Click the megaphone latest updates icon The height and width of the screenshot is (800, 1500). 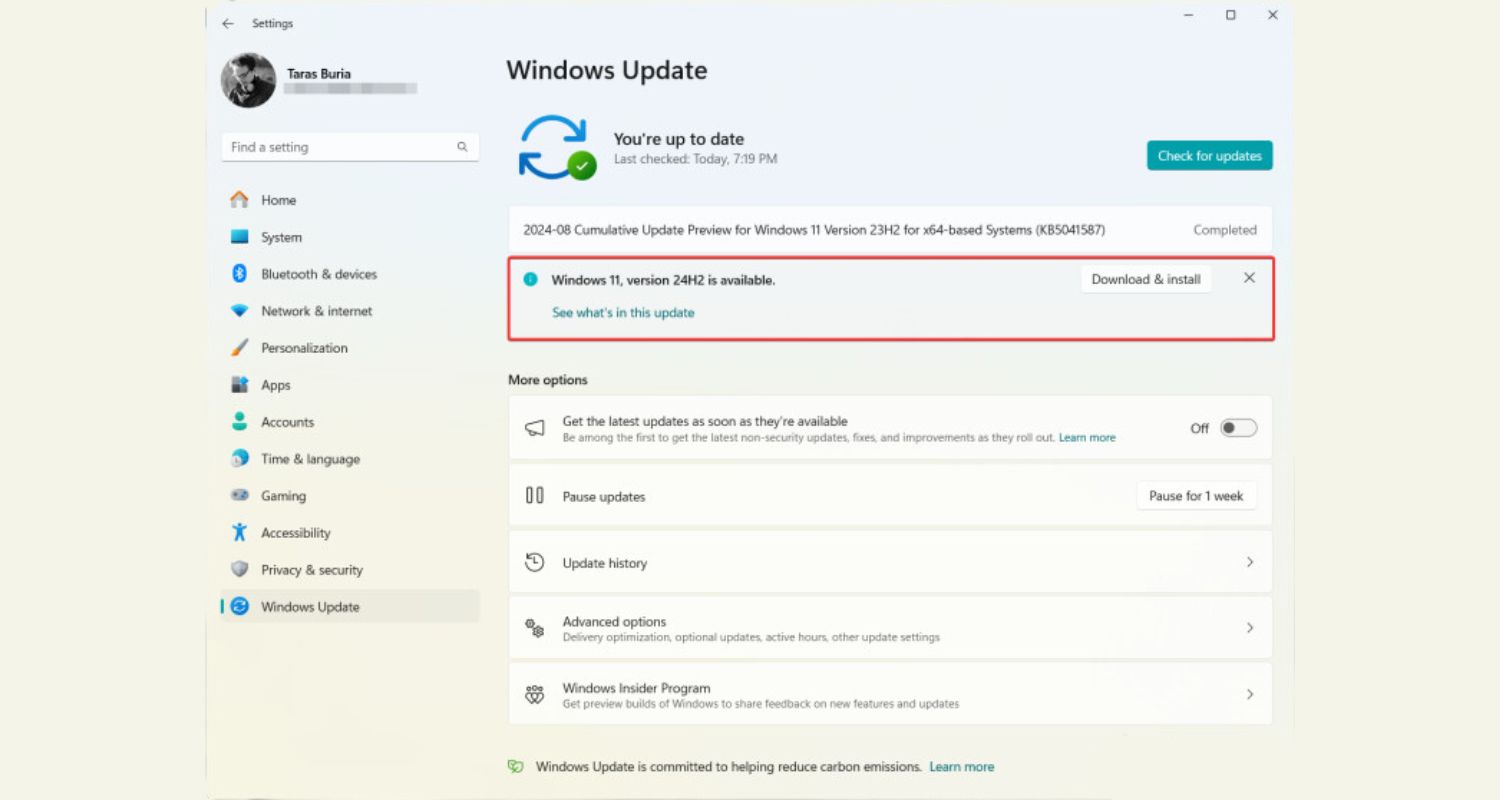pos(535,428)
